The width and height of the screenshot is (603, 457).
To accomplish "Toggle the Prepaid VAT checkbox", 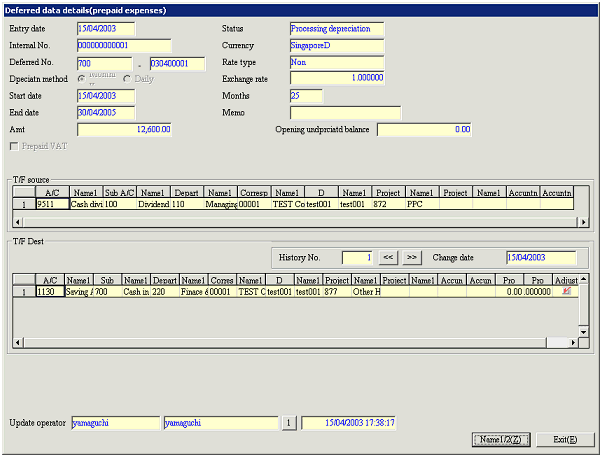I will [14, 146].
